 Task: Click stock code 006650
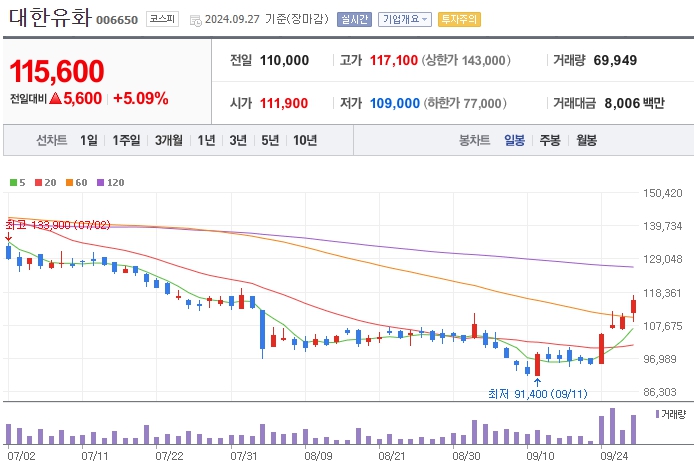117,20
